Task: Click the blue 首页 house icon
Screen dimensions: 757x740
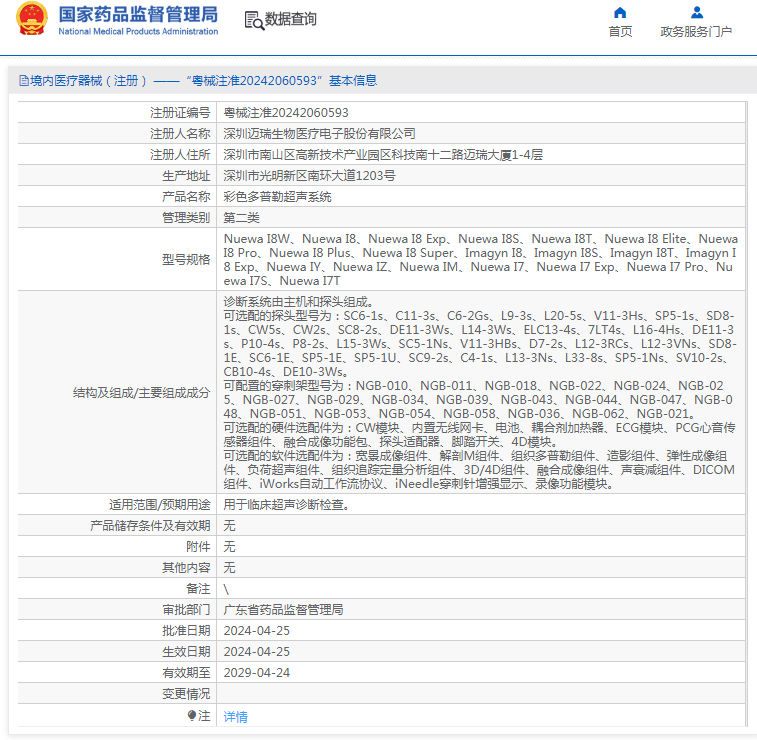Action: pos(620,13)
